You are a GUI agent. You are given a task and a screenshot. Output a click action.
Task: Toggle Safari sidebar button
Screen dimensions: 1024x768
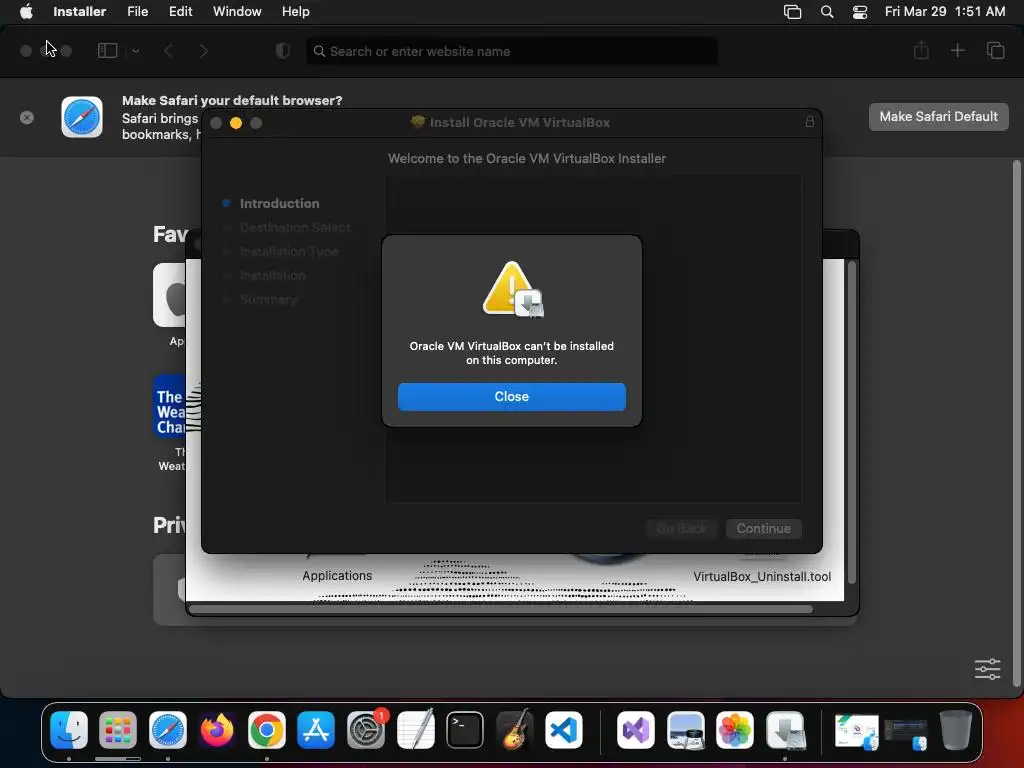click(x=107, y=50)
